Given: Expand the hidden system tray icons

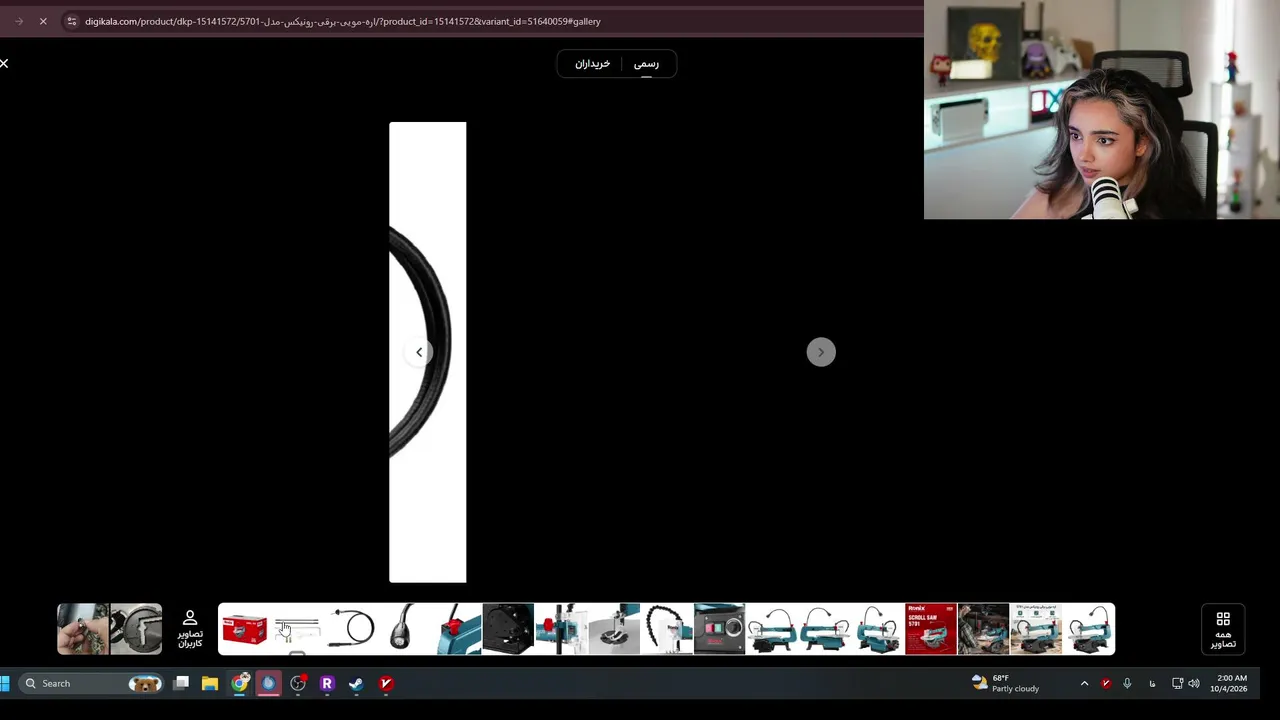Looking at the screenshot, I should 1084,683.
